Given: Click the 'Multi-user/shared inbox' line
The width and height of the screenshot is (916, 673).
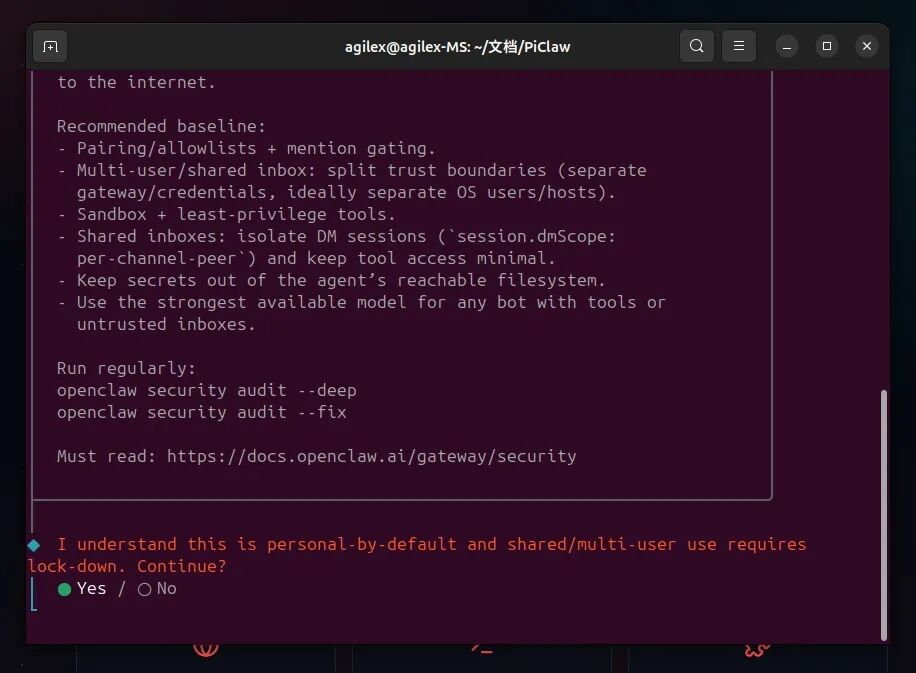Looking at the screenshot, I should point(352,171).
